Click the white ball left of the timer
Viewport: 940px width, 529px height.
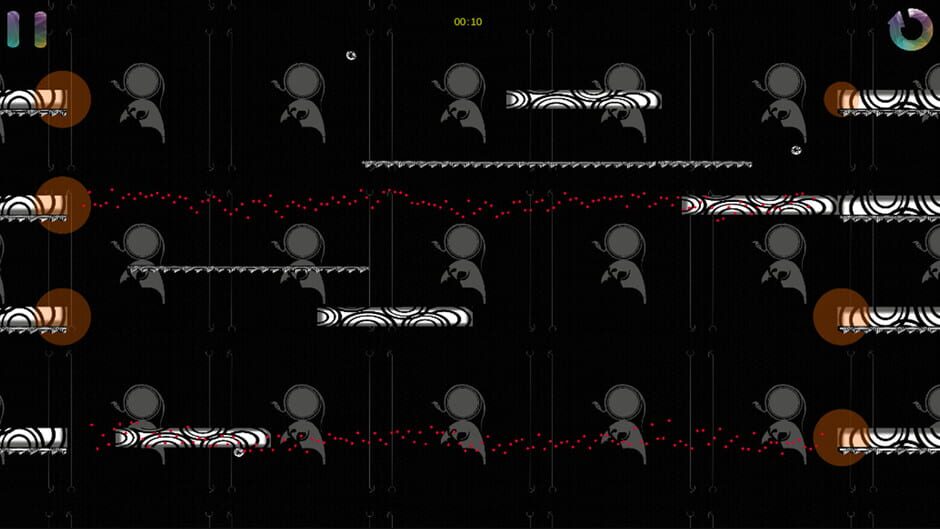(351, 56)
